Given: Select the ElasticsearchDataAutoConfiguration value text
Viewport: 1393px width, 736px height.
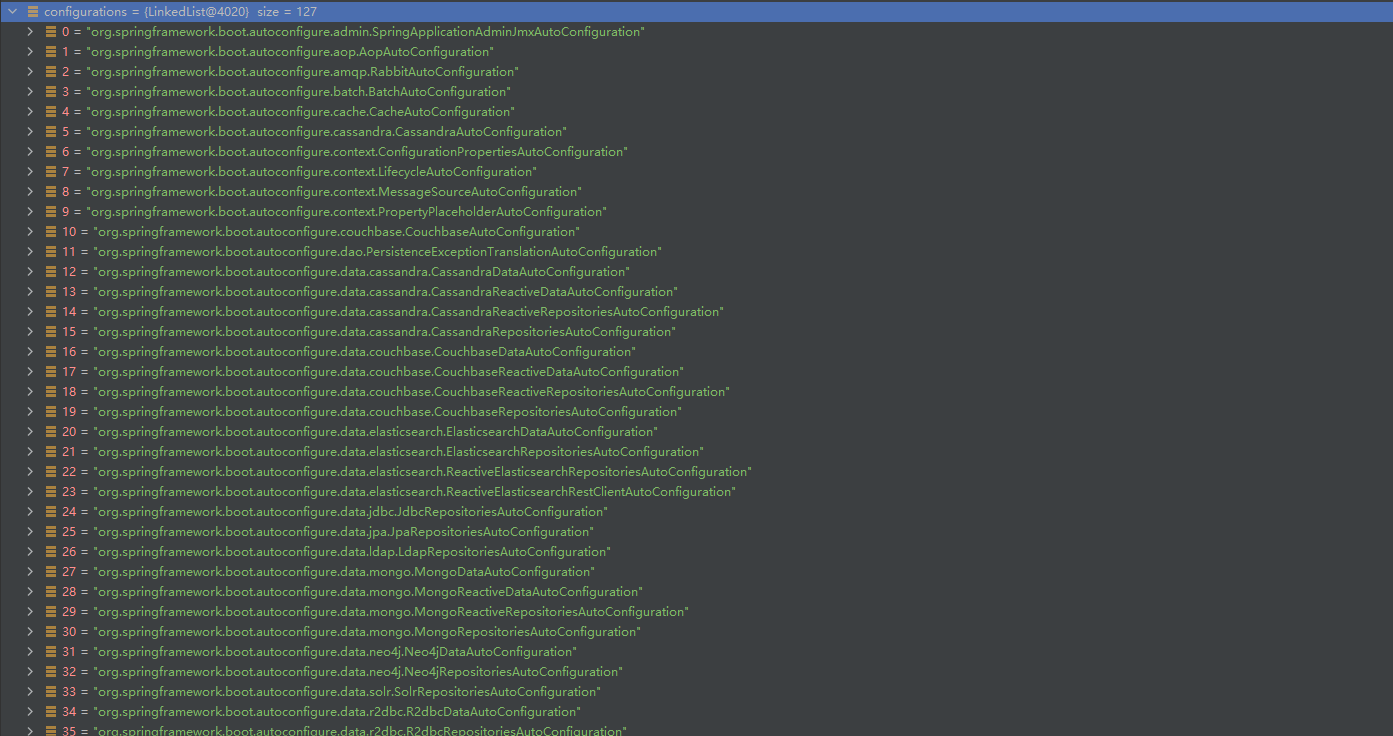Looking at the screenshot, I should (x=375, y=432).
